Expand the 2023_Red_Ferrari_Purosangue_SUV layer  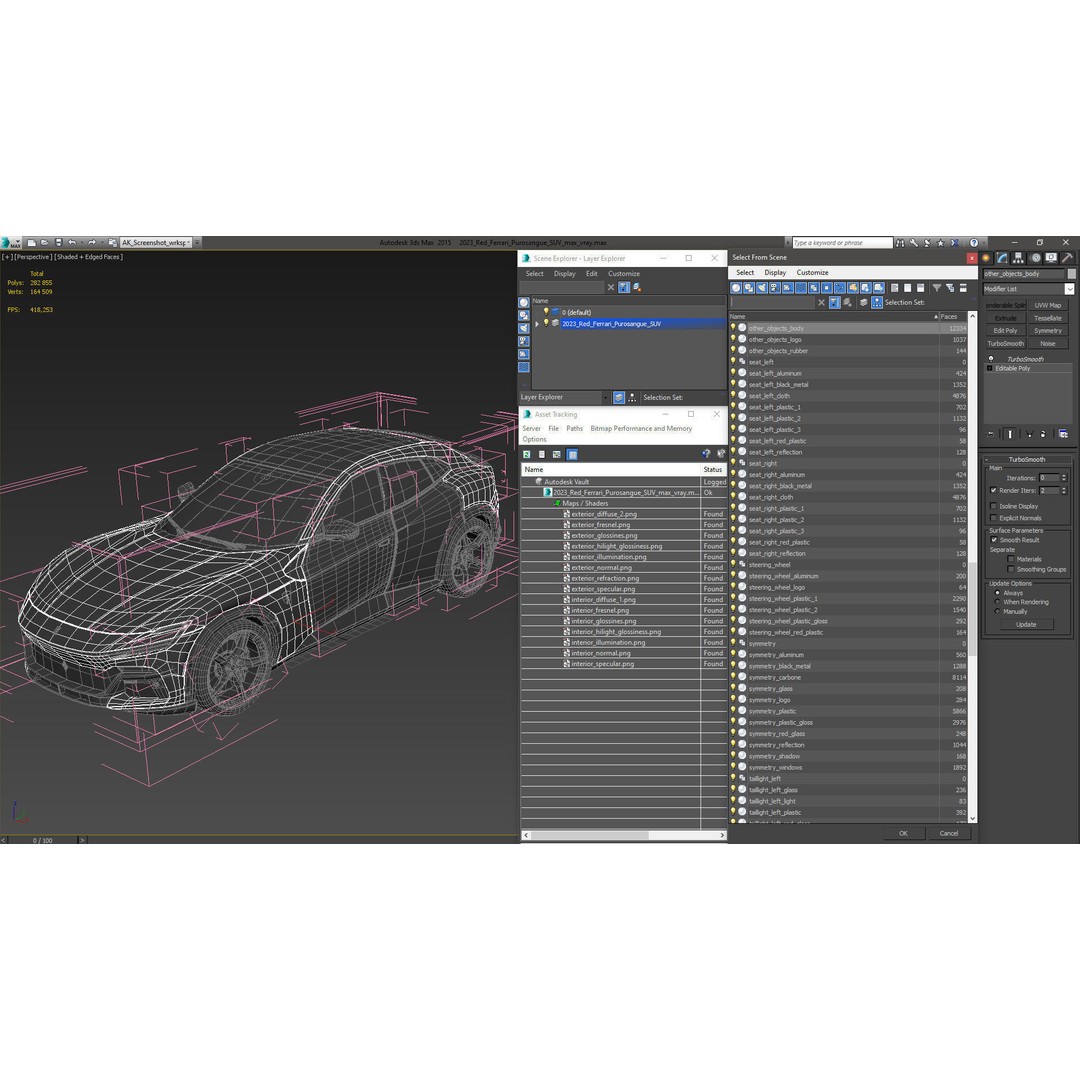tap(537, 324)
